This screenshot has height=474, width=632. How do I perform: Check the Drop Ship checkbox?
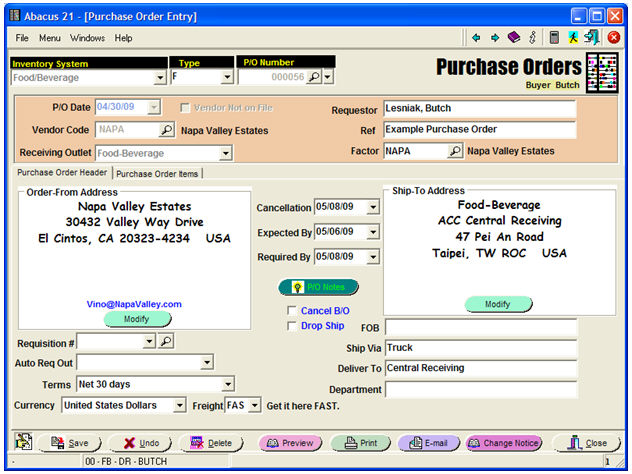(292, 326)
